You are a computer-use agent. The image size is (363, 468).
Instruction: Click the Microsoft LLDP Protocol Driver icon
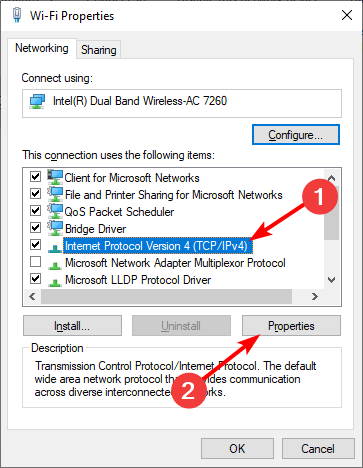(x=55, y=282)
